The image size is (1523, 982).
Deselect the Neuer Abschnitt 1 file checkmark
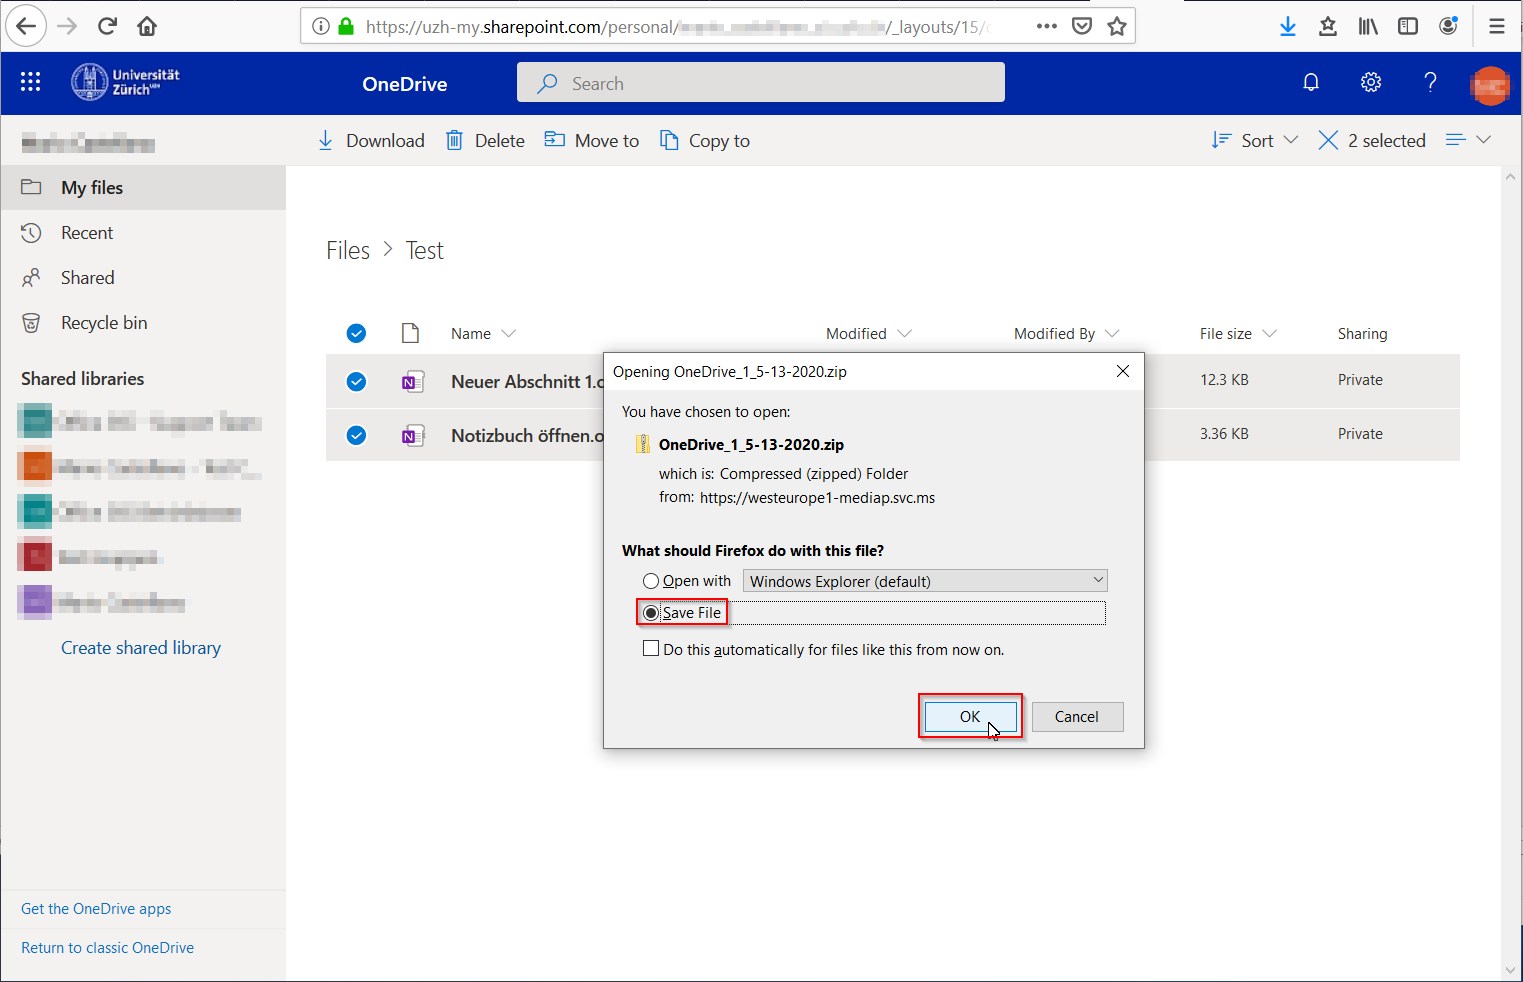tap(356, 381)
